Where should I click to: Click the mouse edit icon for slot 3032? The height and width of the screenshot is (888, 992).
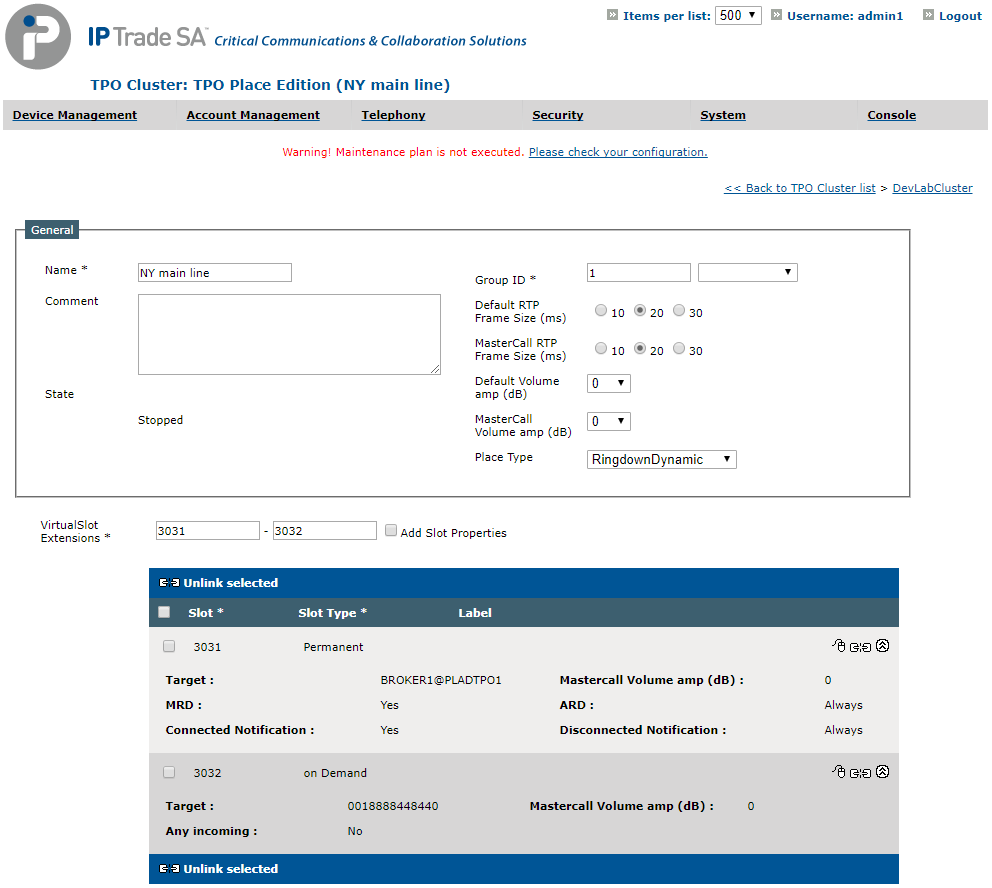[838, 772]
